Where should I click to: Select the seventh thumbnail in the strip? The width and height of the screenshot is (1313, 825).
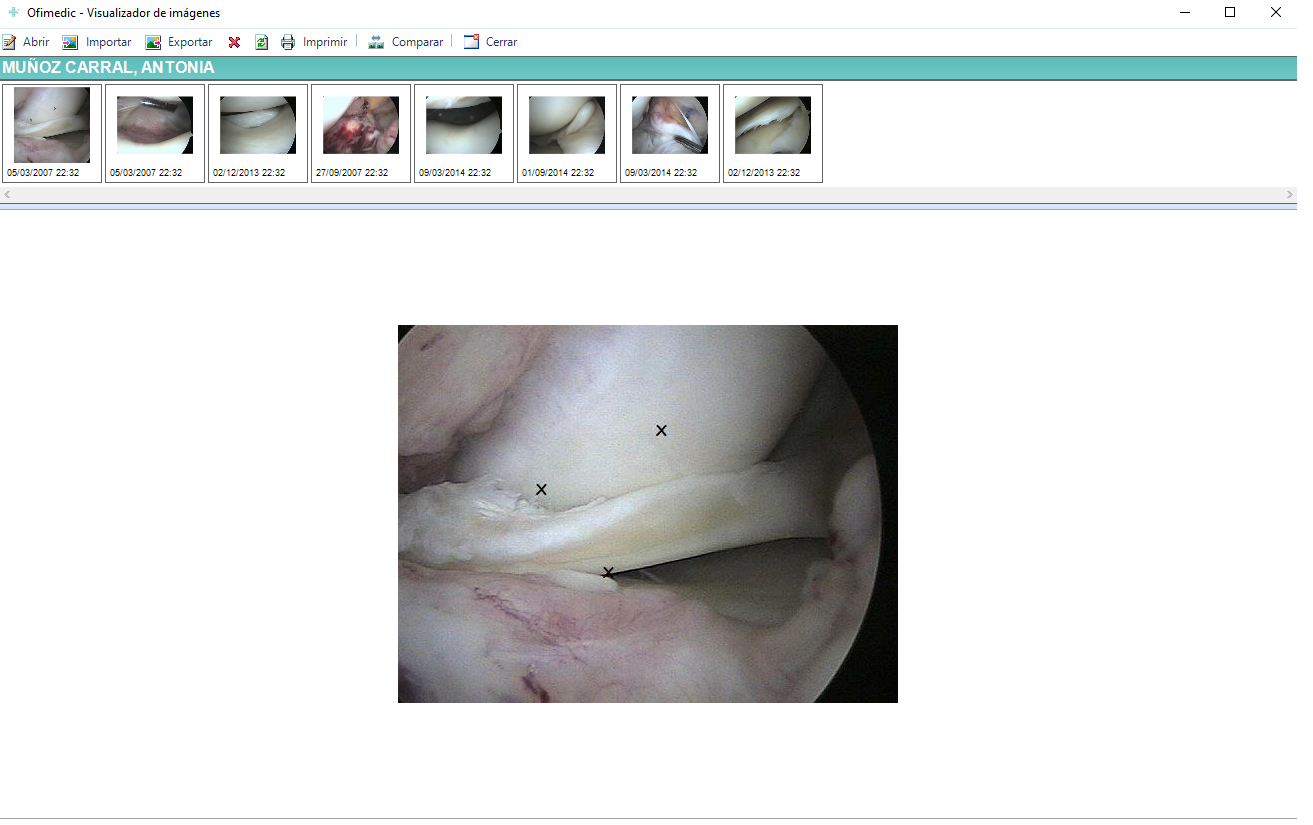point(670,126)
